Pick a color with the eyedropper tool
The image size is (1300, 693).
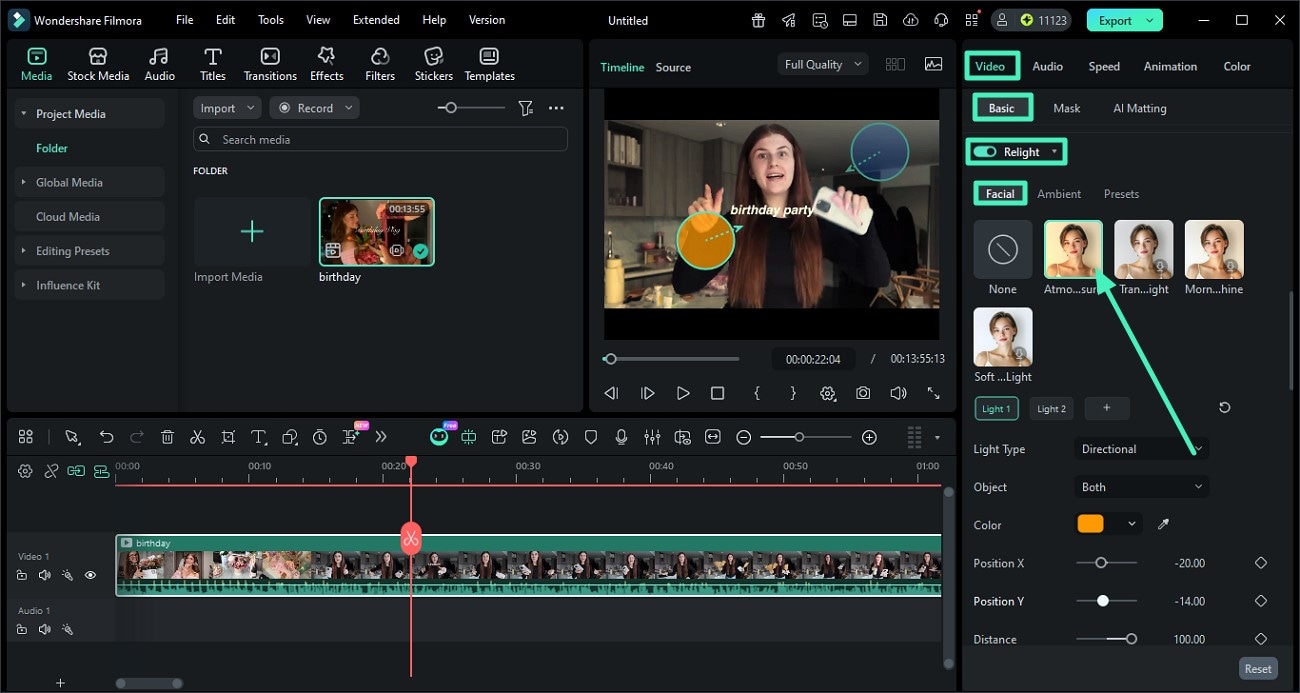point(1163,524)
